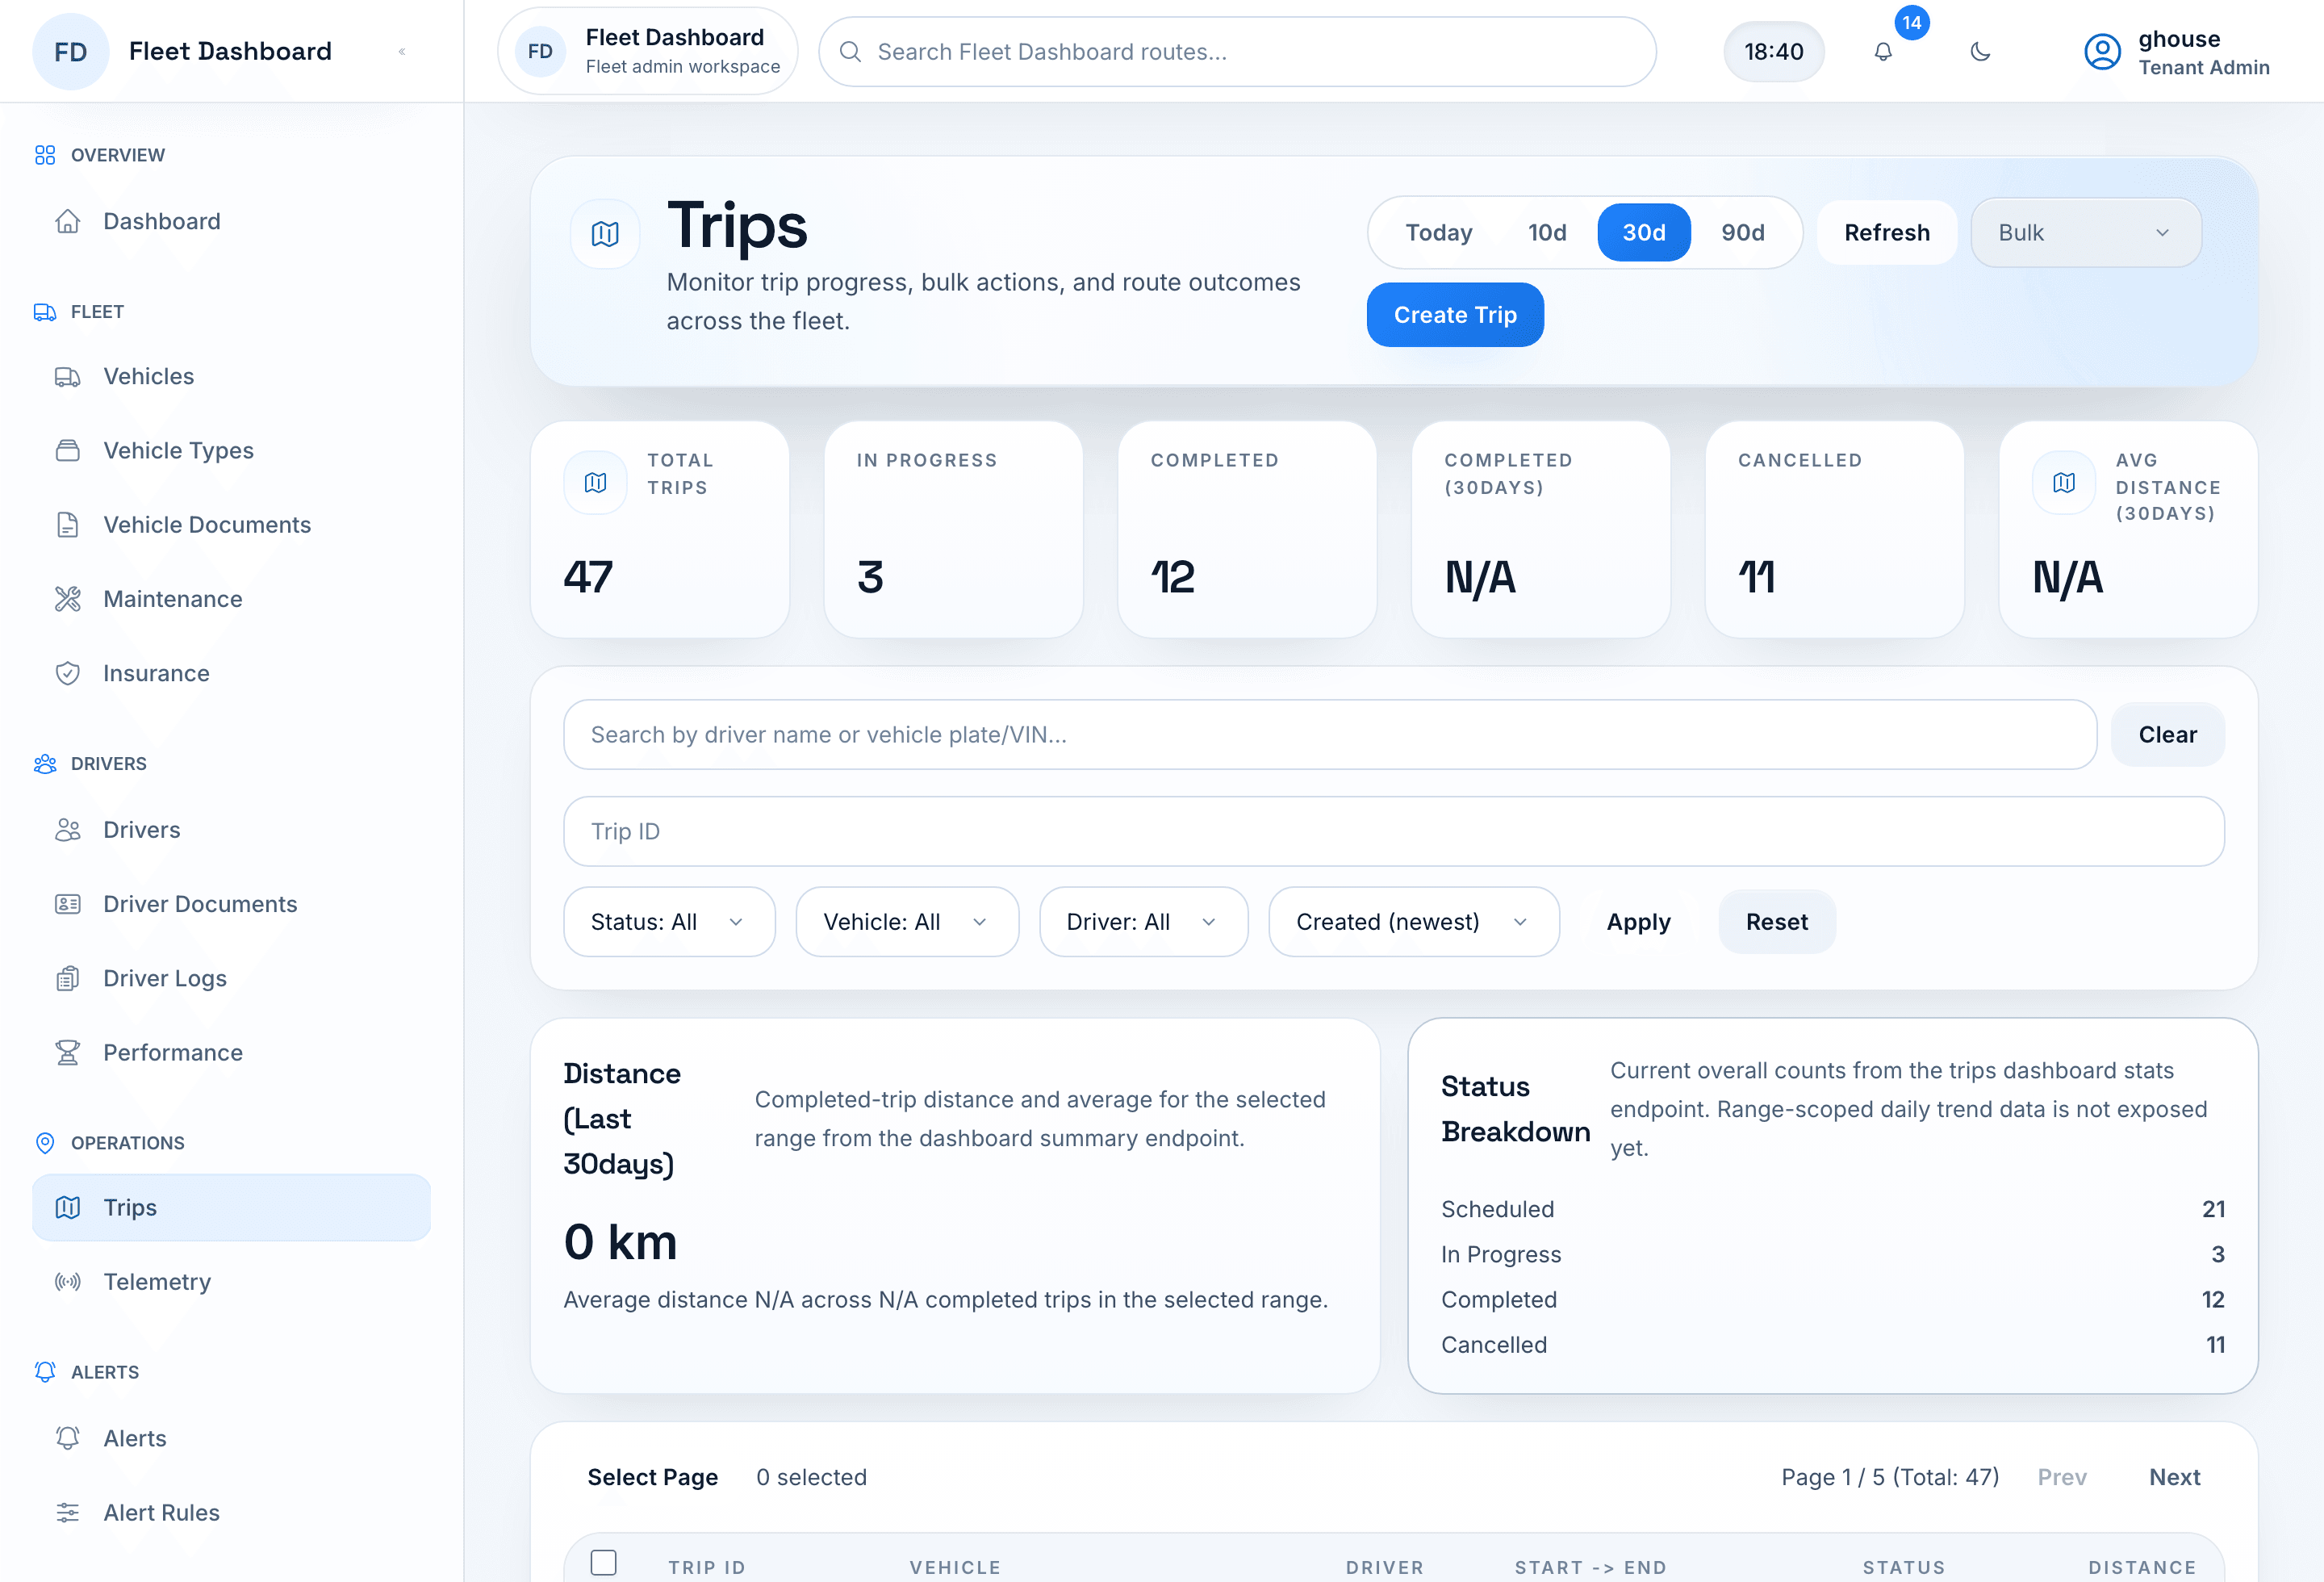Viewport: 2324px width, 1582px height.
Task: Open the Vehicle: All filter dropdown
Action: 907,922
